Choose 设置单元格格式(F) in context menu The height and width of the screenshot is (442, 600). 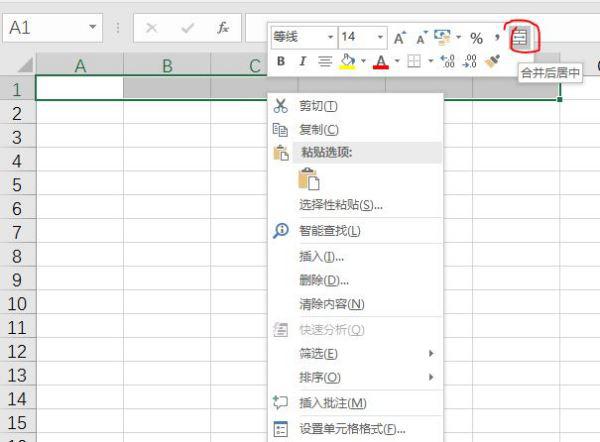pyautogui.click(x=352, y=429)
